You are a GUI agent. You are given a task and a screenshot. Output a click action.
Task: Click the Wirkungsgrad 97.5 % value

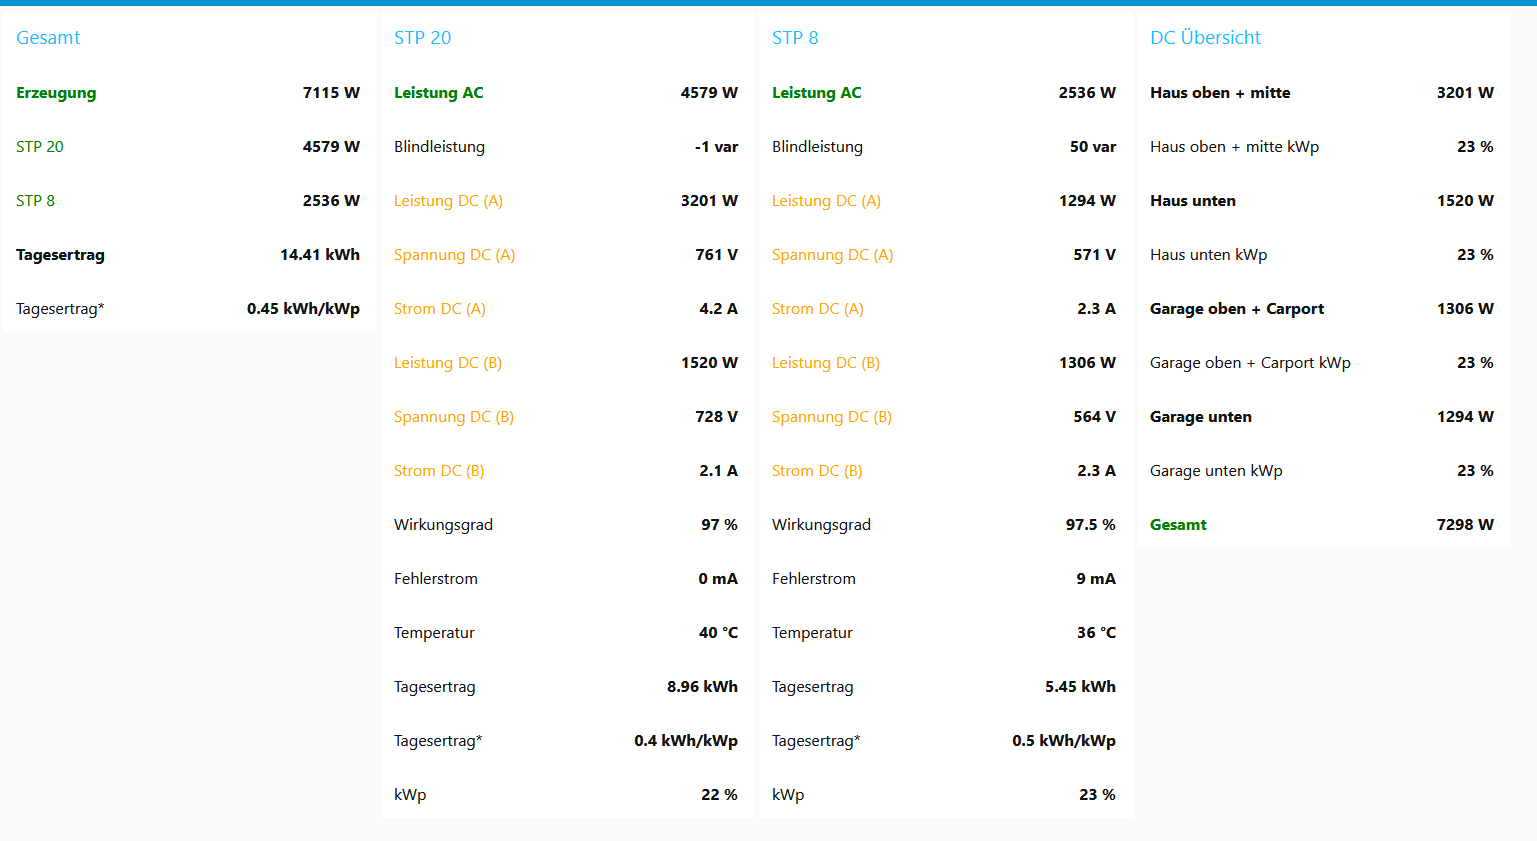click(1090, 525)
